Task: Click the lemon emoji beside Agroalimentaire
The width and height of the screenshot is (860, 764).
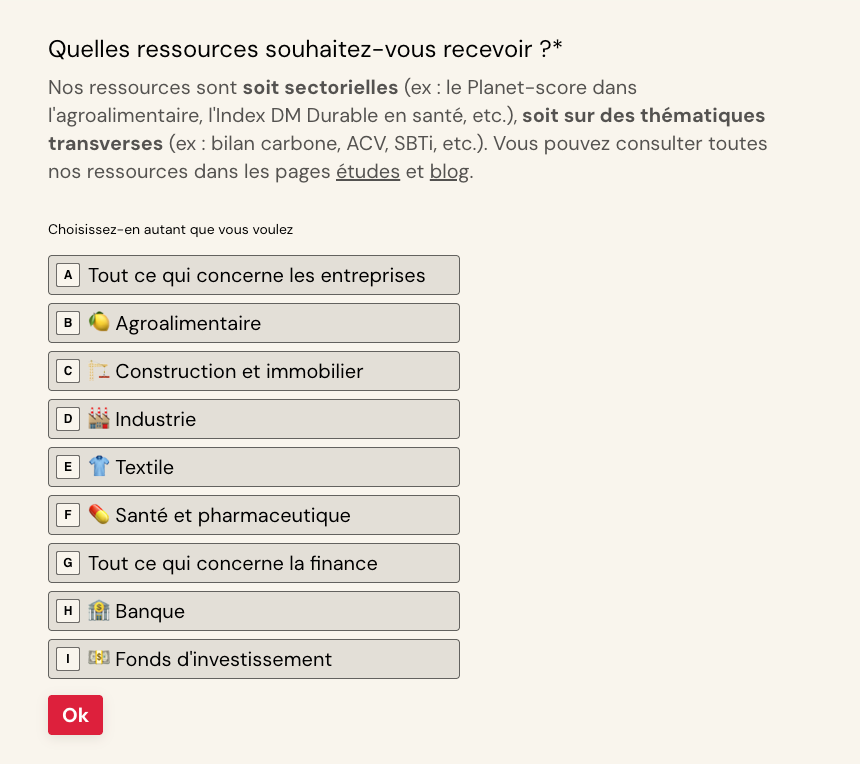Action: click(99, 322)
